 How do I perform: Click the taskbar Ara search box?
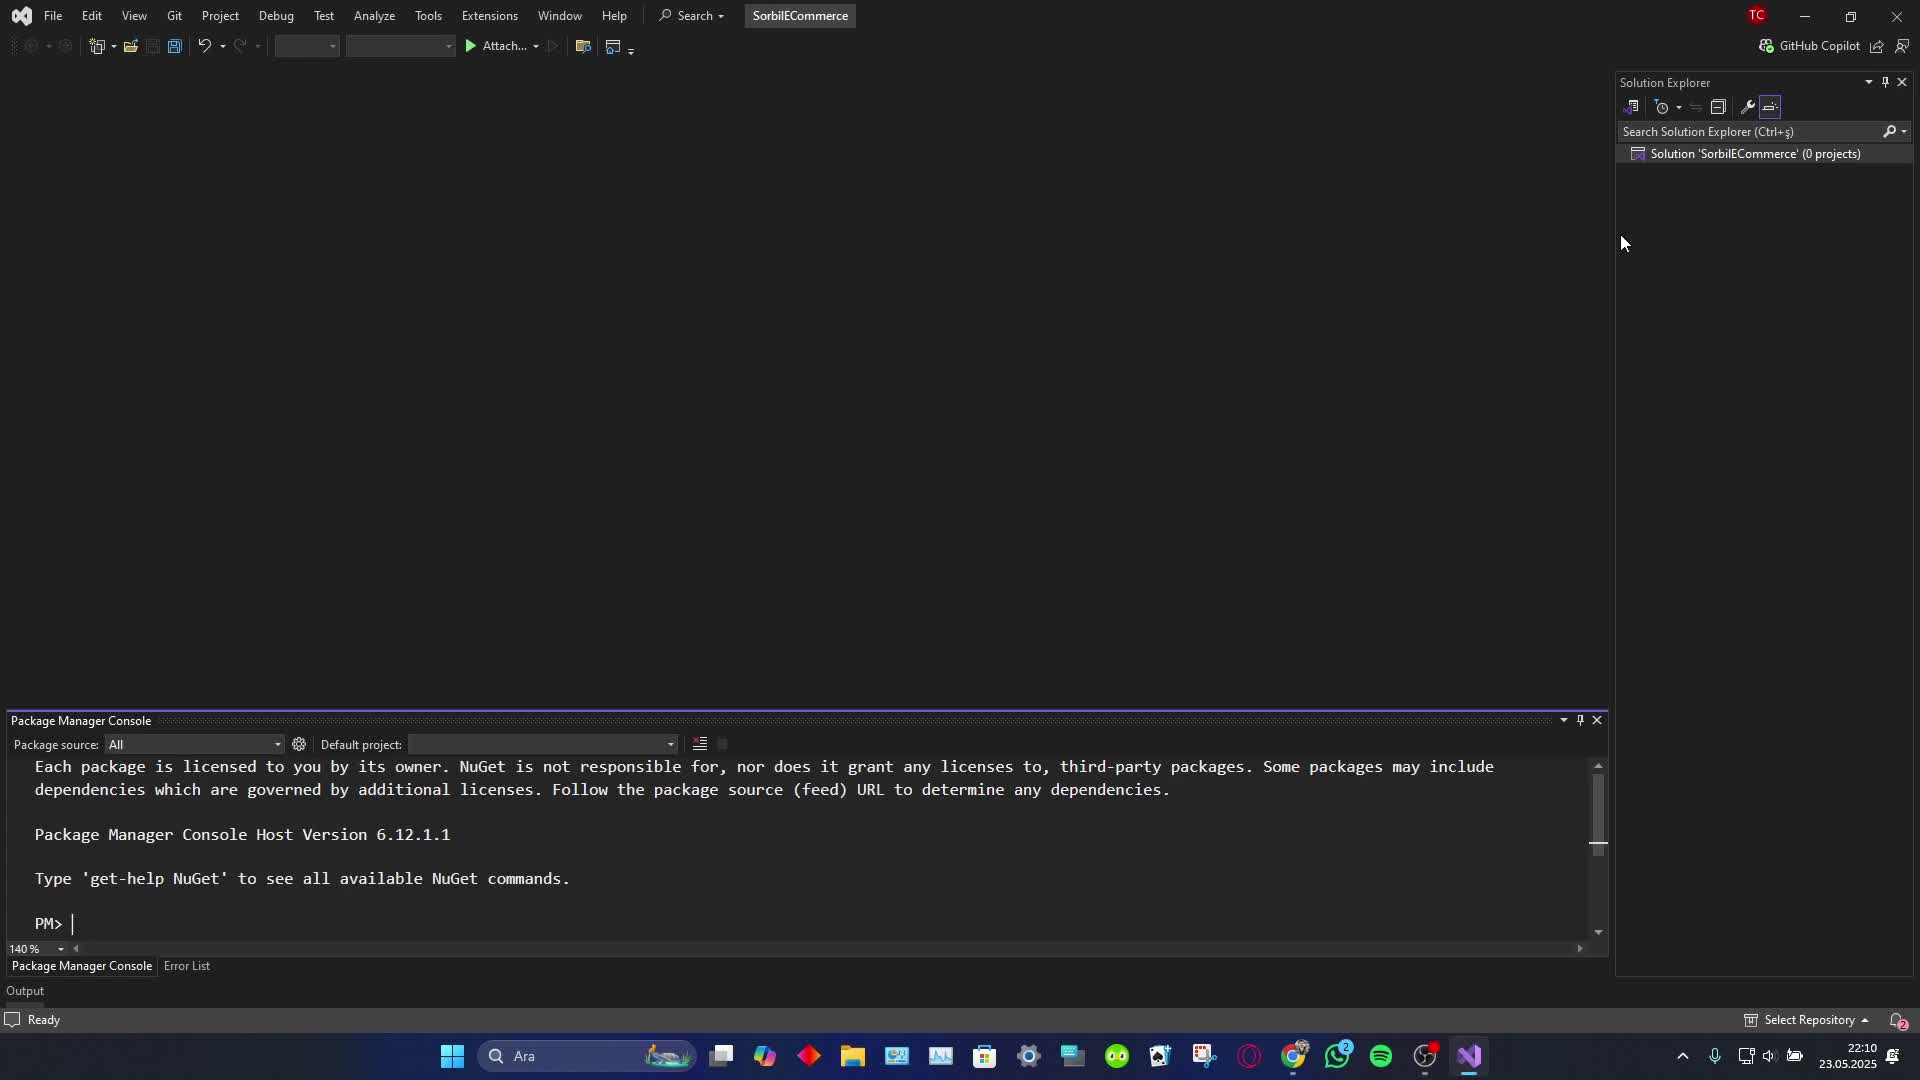coord(587,1056)
